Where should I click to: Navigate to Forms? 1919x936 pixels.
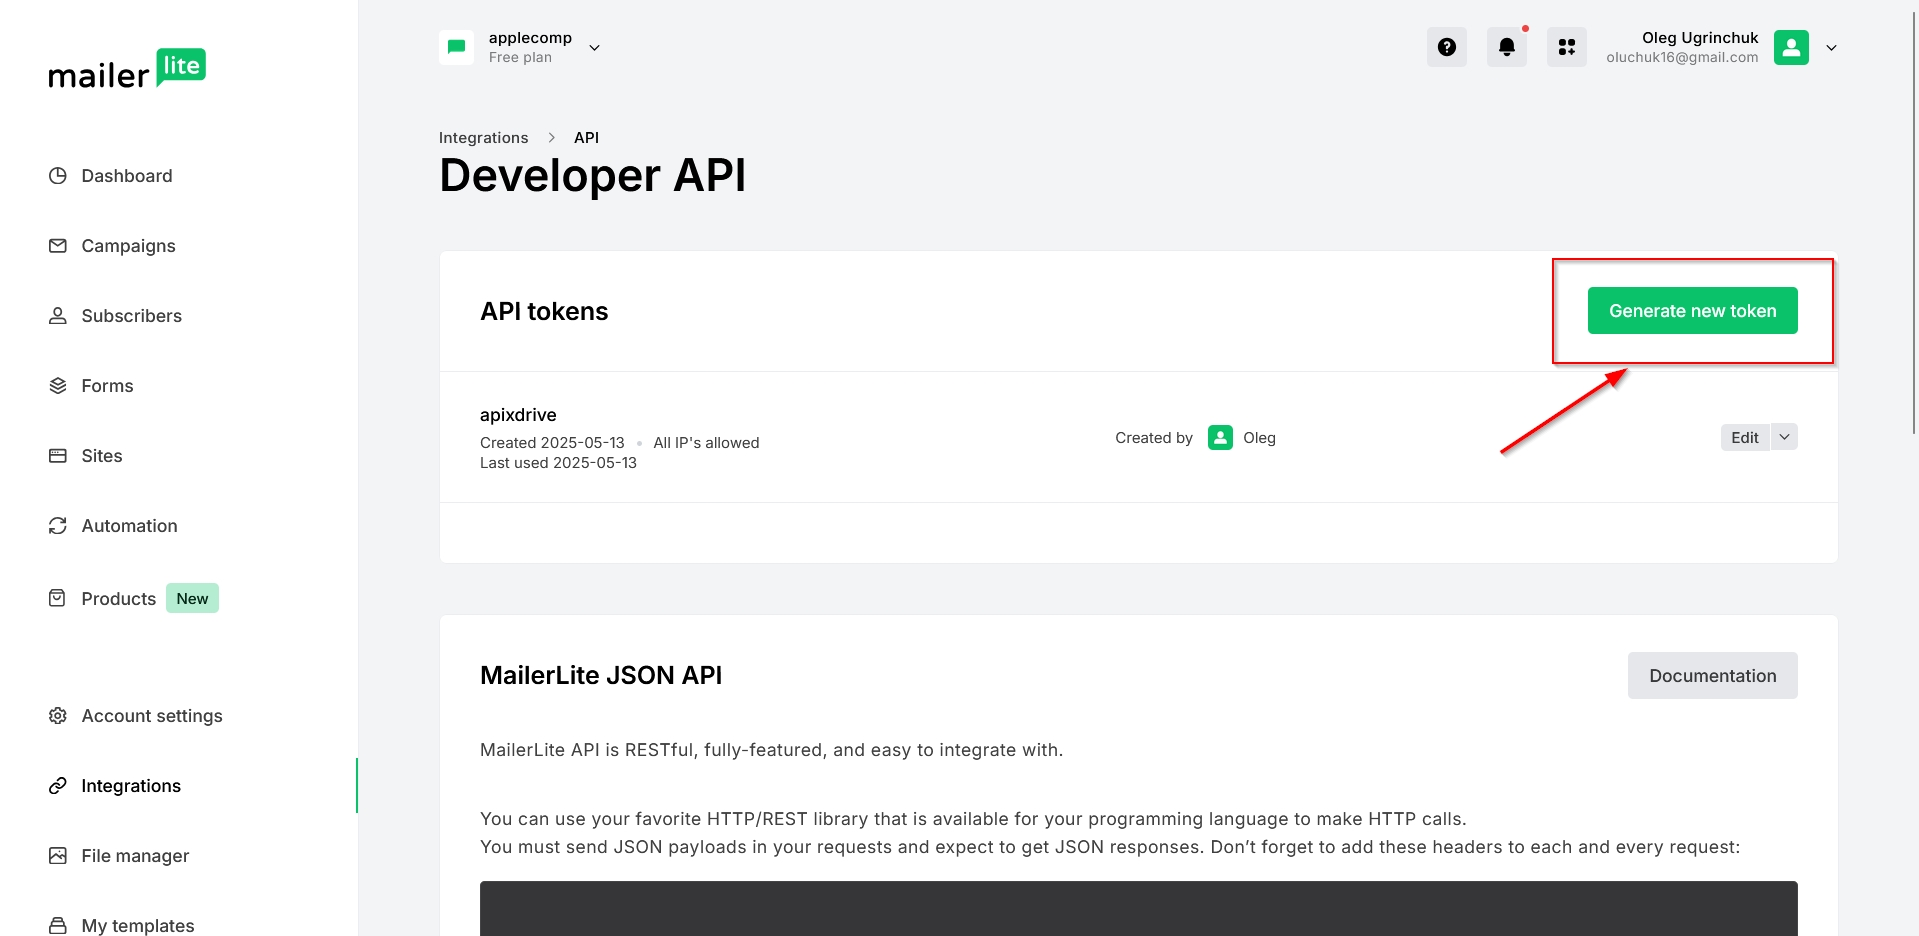click(x=107, y=386)
